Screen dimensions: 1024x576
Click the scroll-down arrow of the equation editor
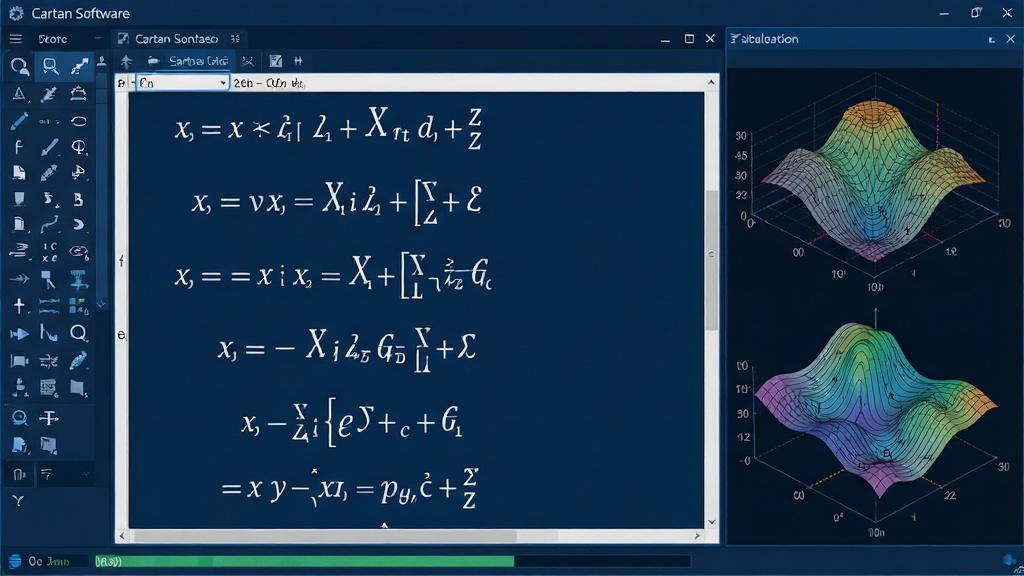click(x=711, y=522)
